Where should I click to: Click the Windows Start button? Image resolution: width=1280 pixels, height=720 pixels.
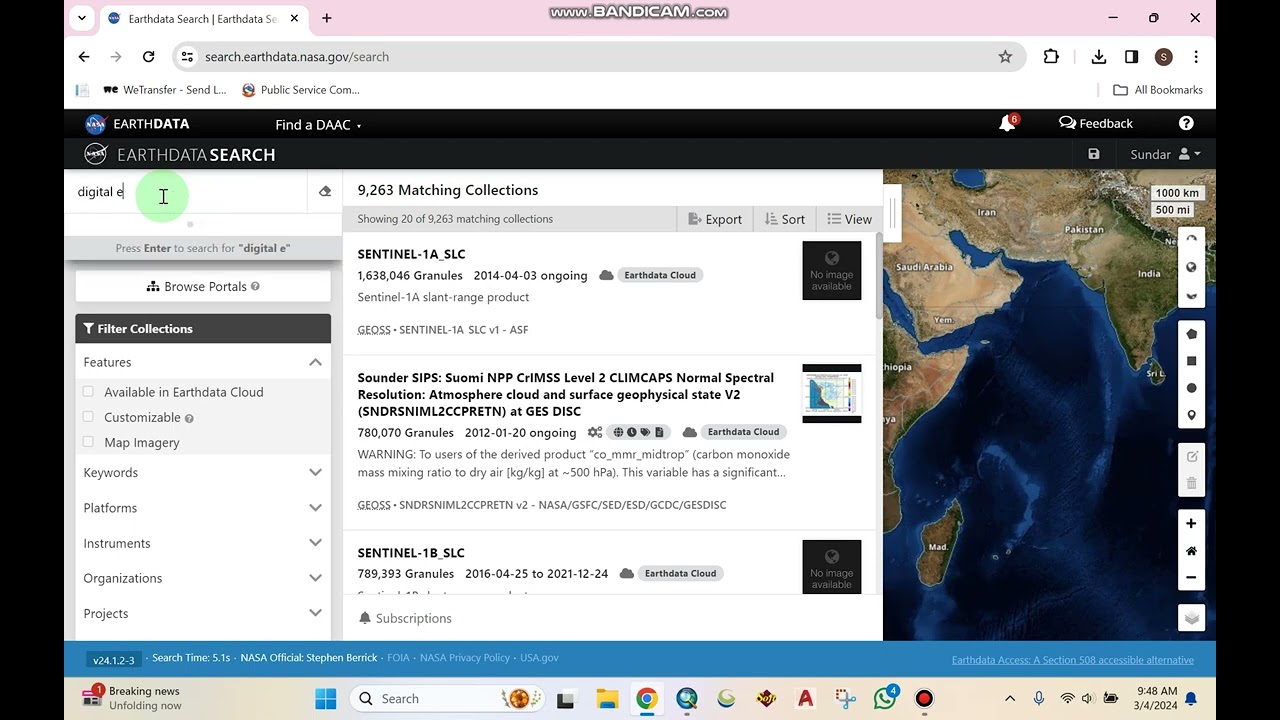(326, 699)
